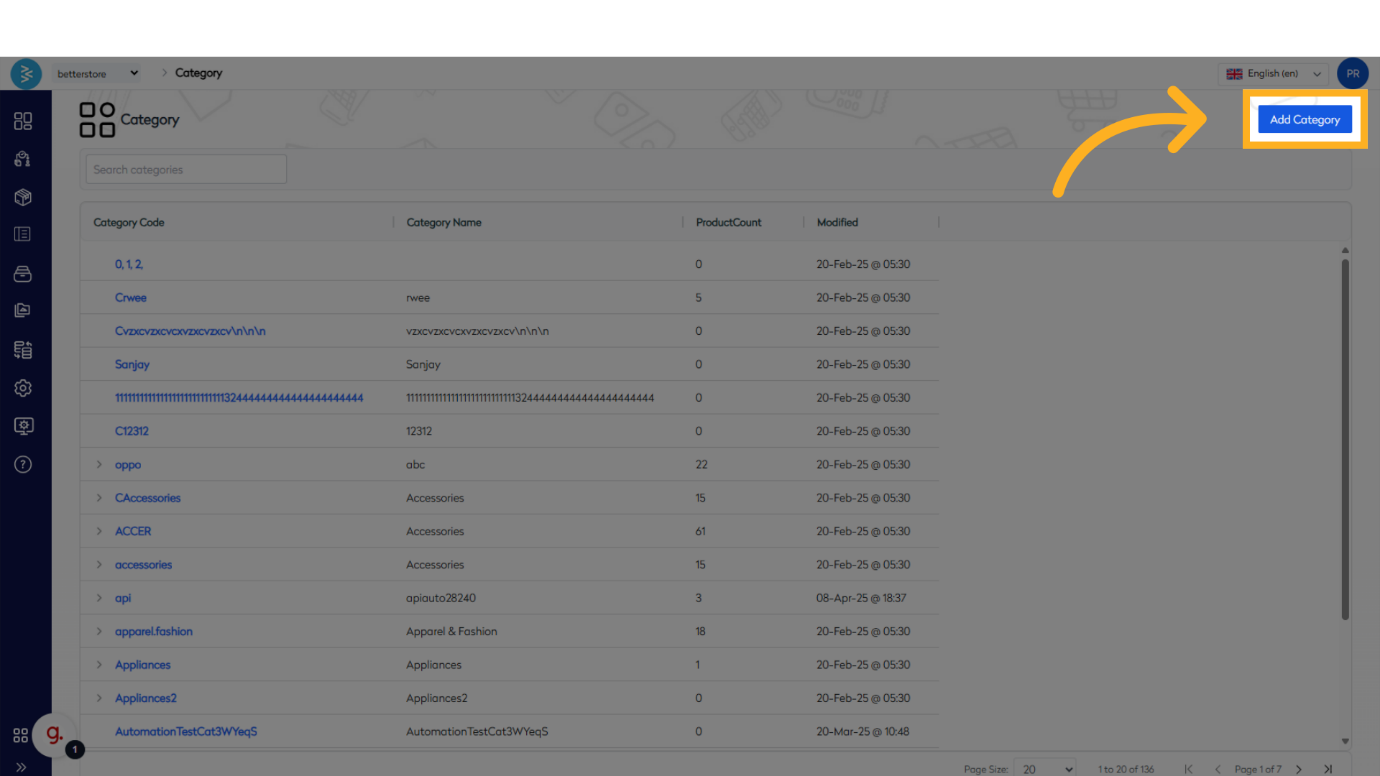Go to the next page arrow
This screenshot has height=776, width=1380.
pos(1299,769)
